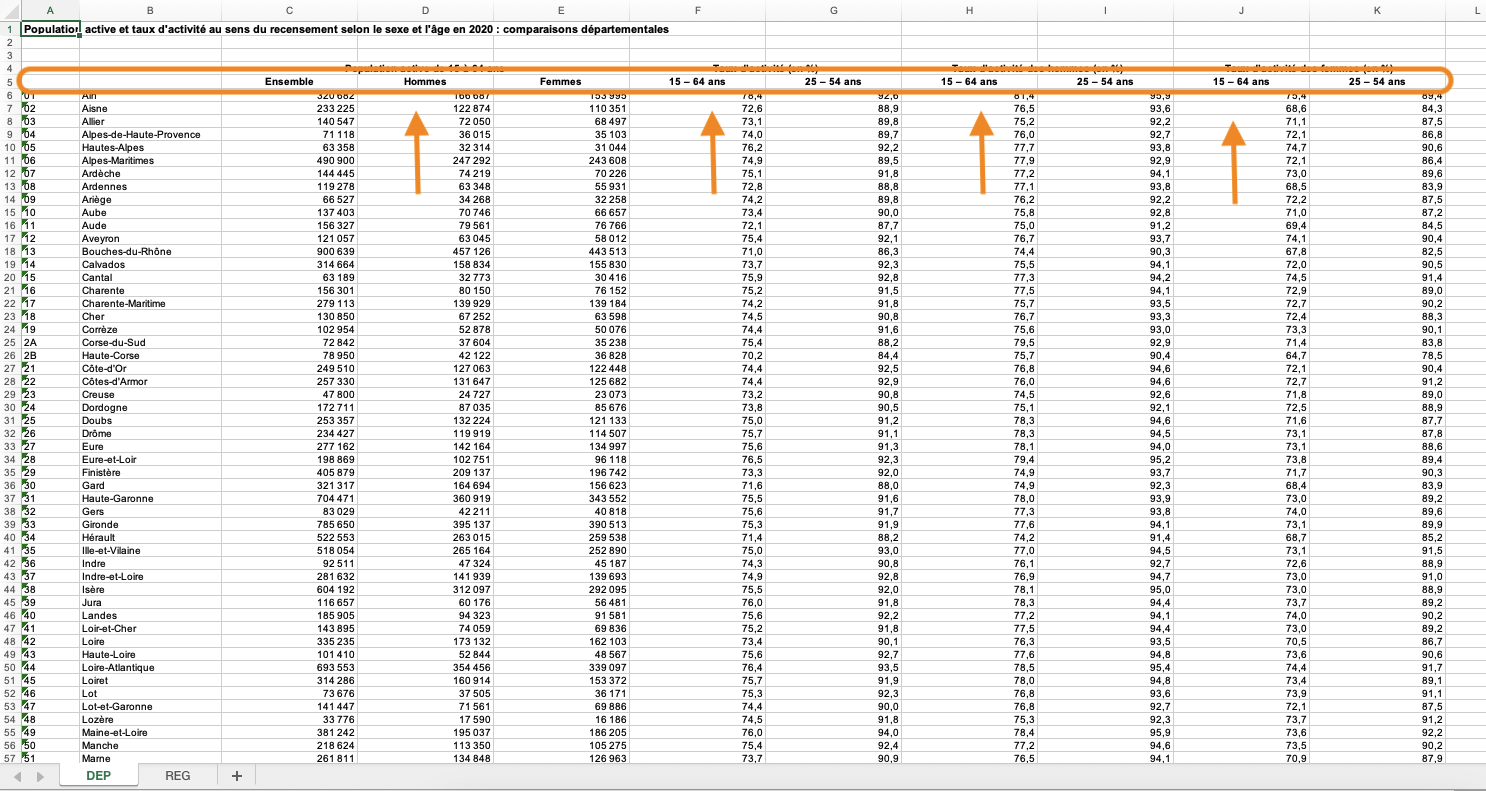The height and width of the screenshot is (791, 1486).
Task: Click the fill handle on cell A1
Action: [79, 36]
